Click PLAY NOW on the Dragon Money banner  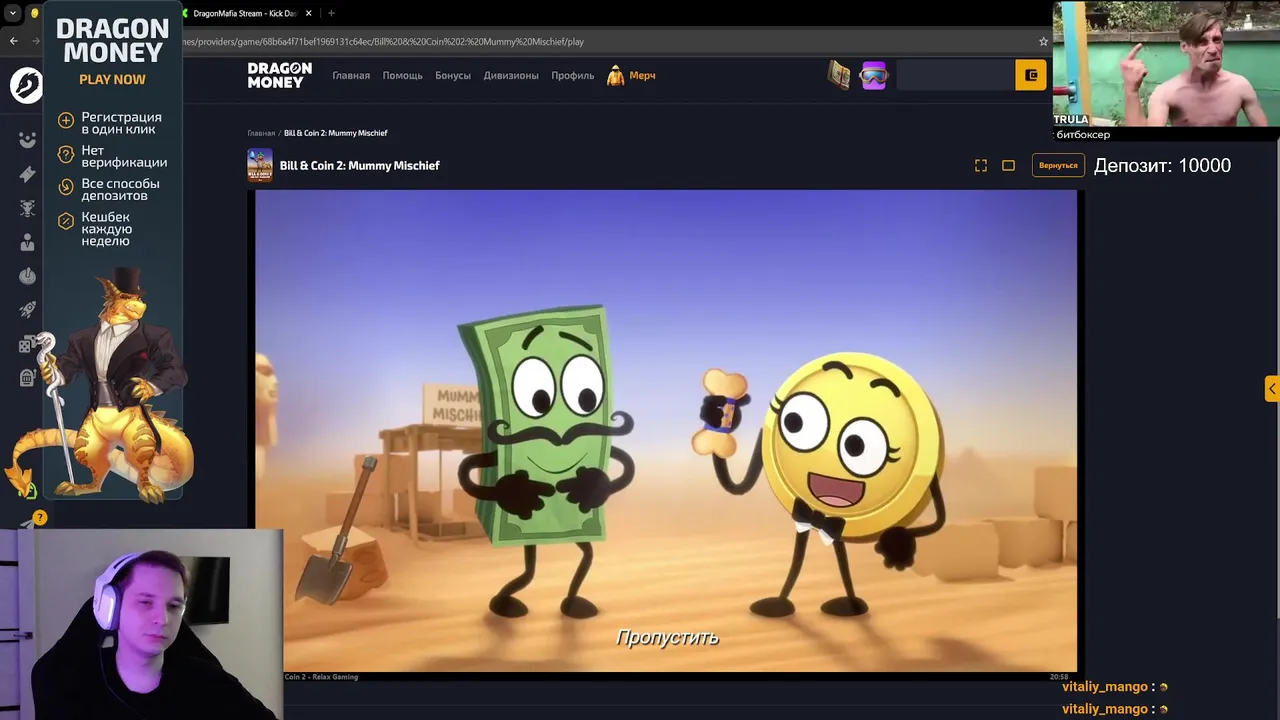pyautogui.click(x=112, y=79)
